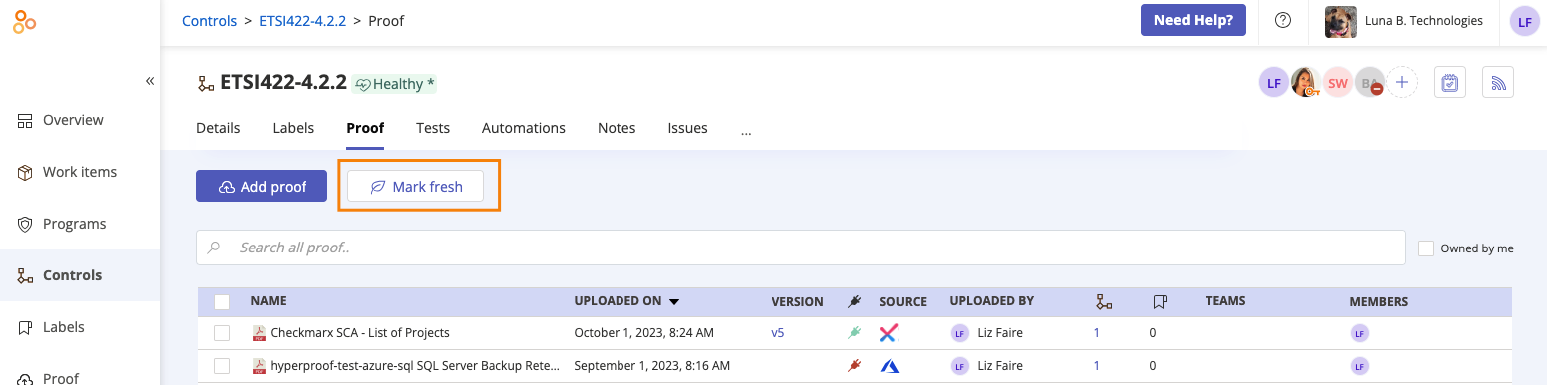Switch to the Automations tab
Image resolution: width=1547 pixels, height=385 pixels.
tap(524, 128)
